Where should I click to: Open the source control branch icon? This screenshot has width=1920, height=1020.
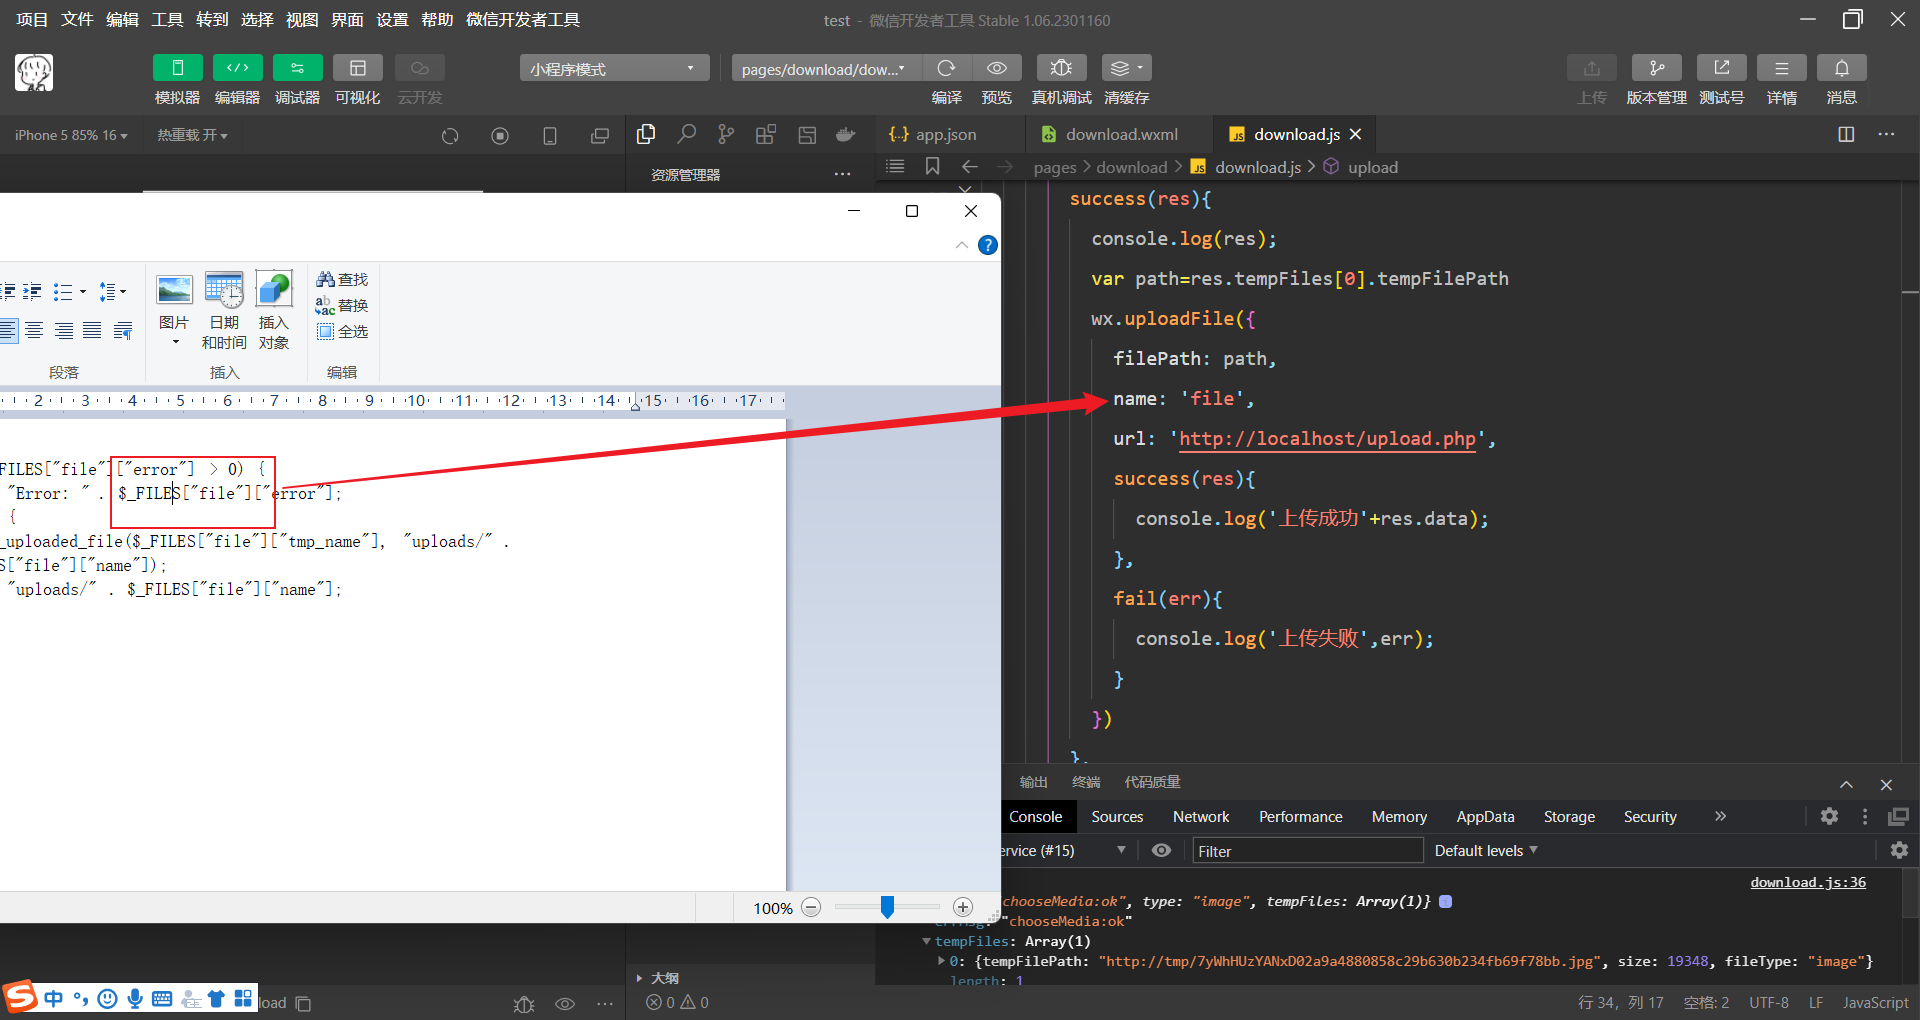[726, 134]
